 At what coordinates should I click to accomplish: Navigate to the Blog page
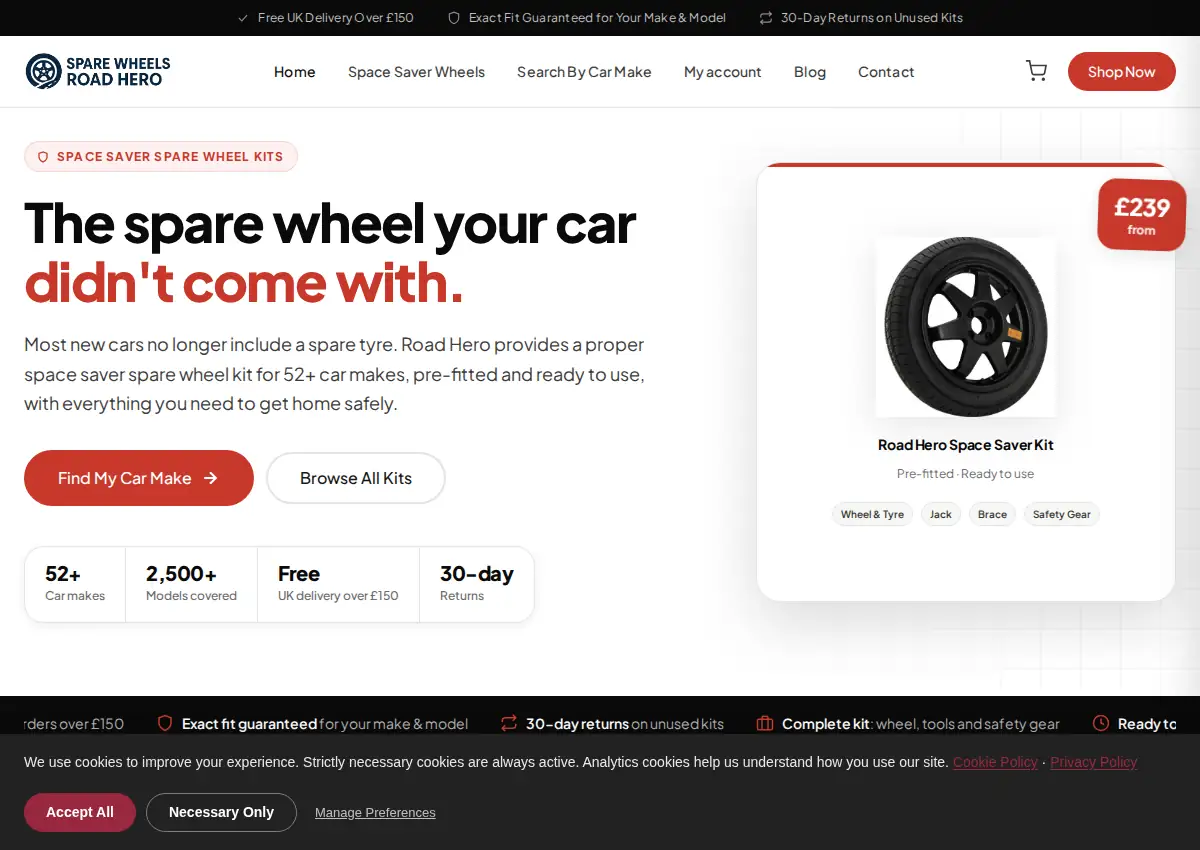pos(810,72)
